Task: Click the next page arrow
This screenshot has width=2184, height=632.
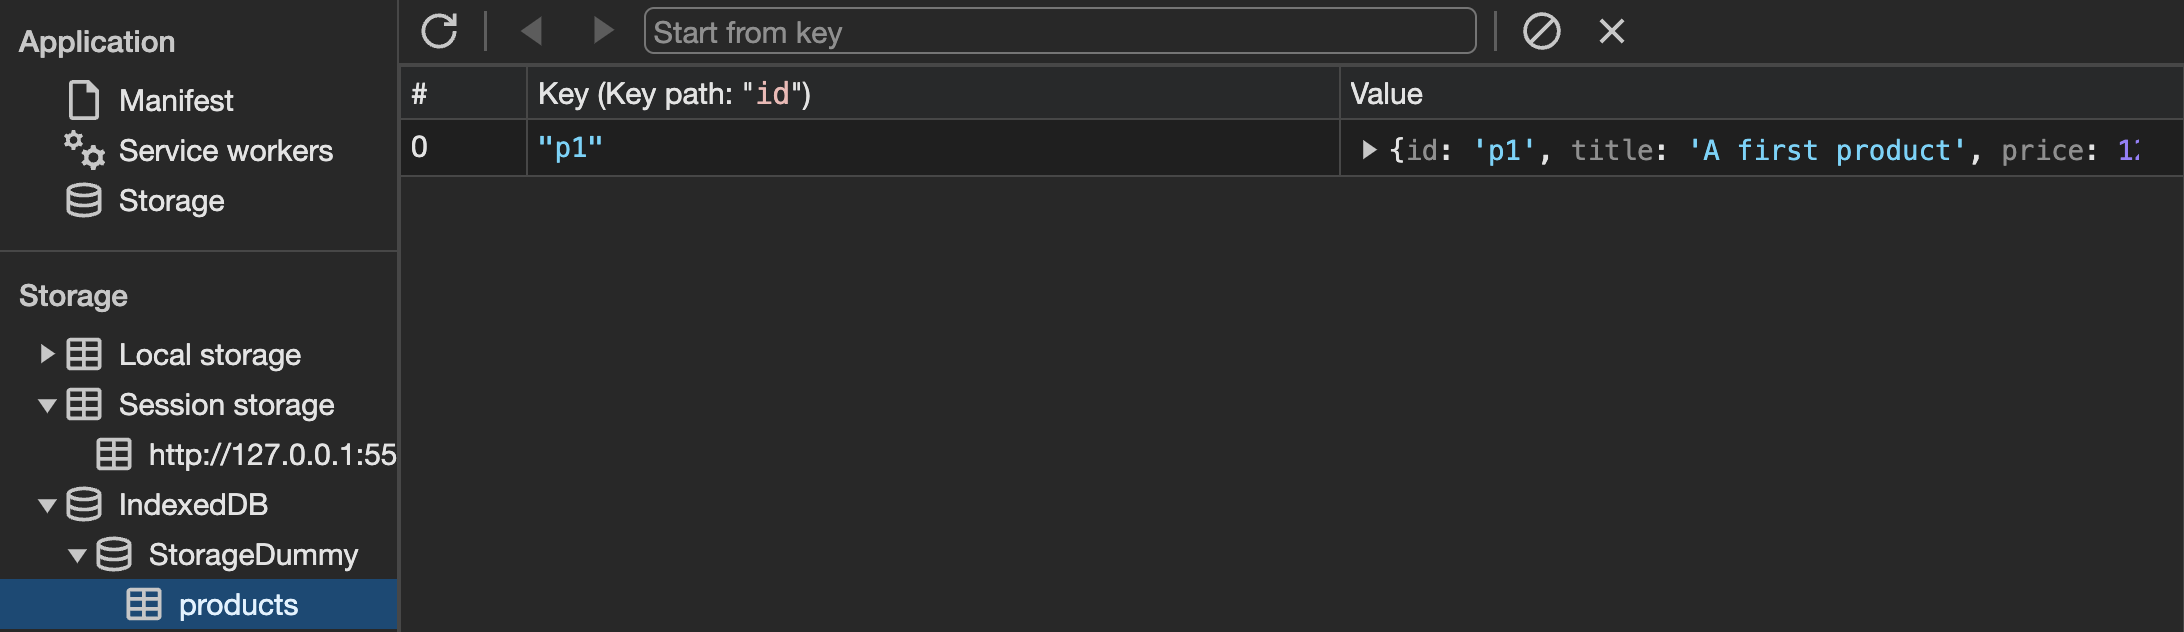Action: 601,31
